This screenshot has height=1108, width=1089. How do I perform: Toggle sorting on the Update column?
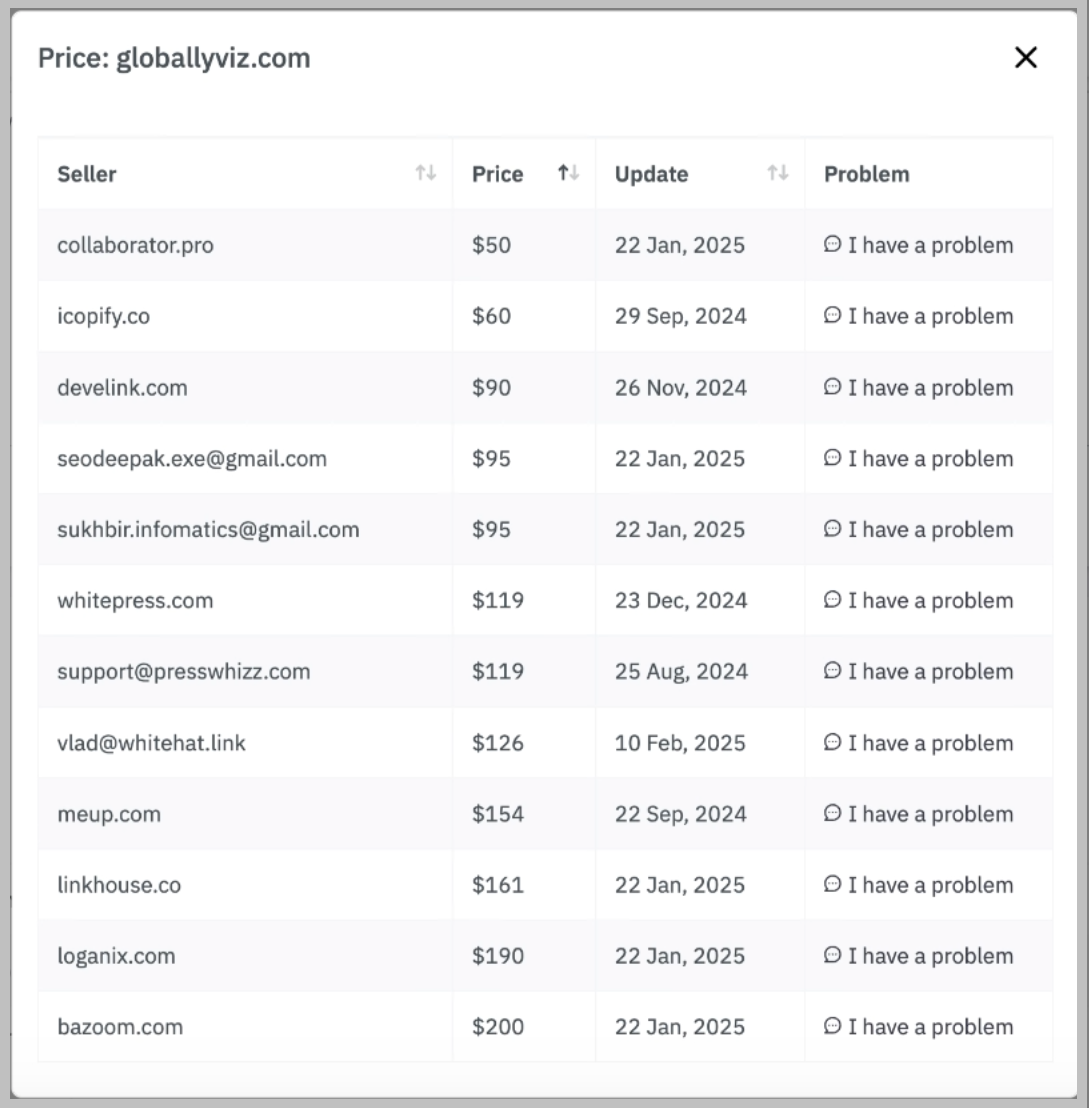(777, 173)
